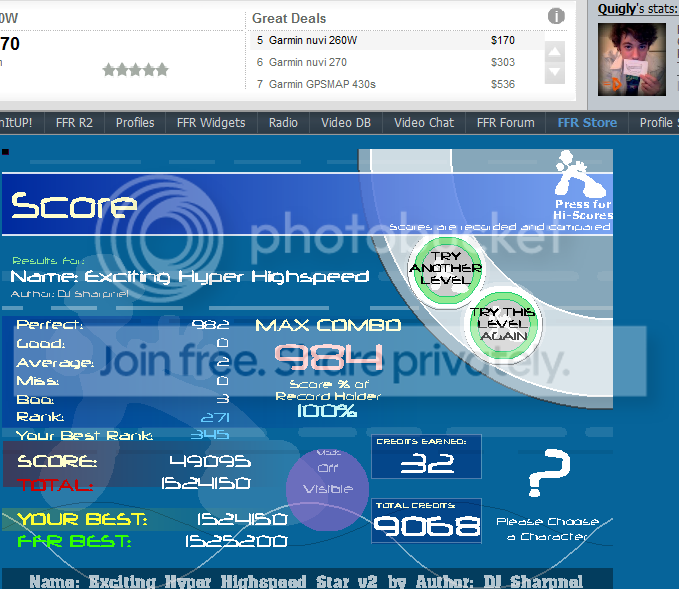
Task: Visit the FFR Forum link
Action: (505, 123)
